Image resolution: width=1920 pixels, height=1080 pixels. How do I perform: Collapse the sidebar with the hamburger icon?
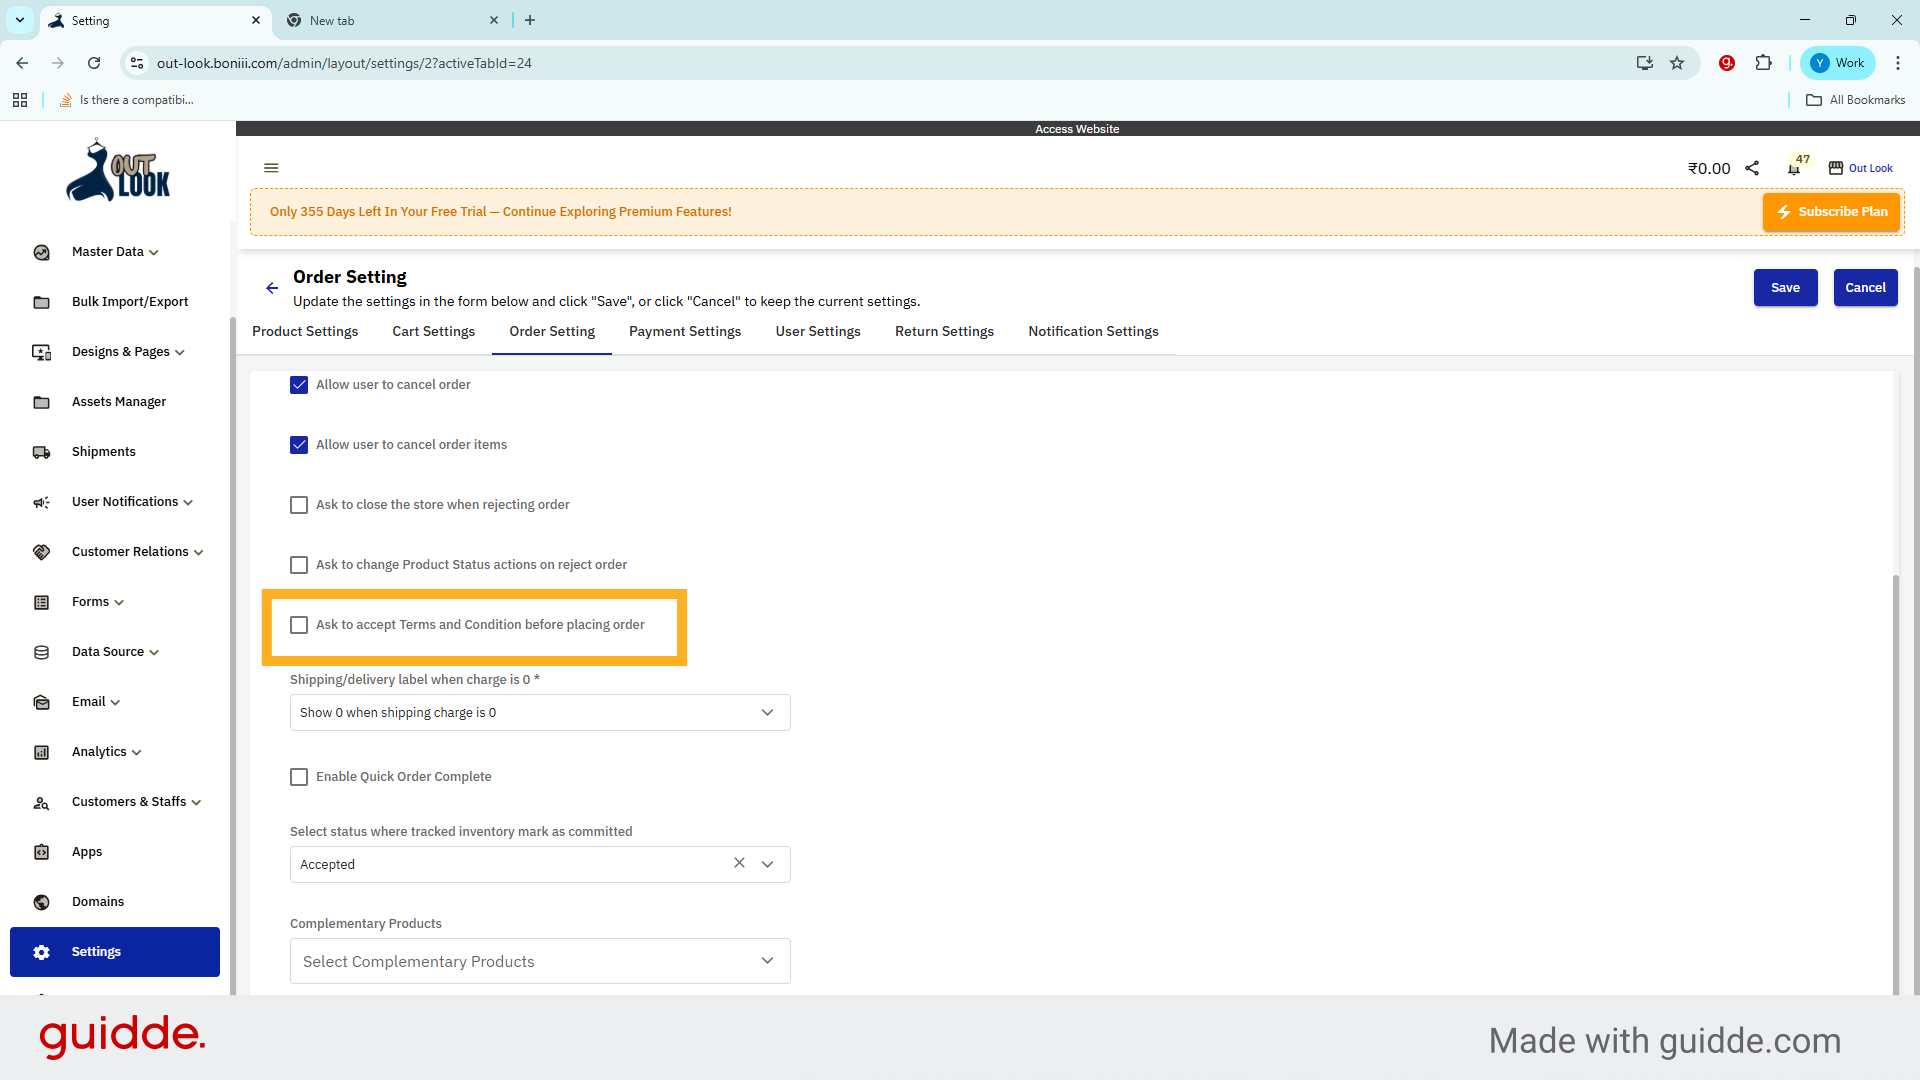271,167
